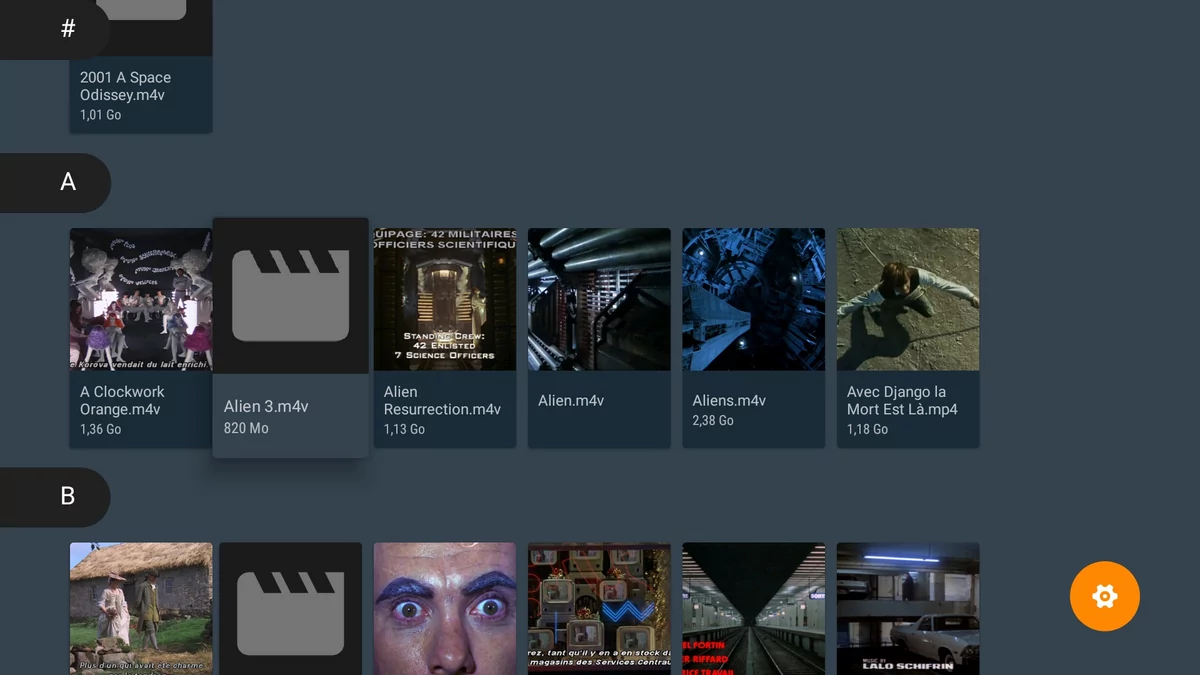Click the "1,36 Go" file size

click(x=100, y=429)
